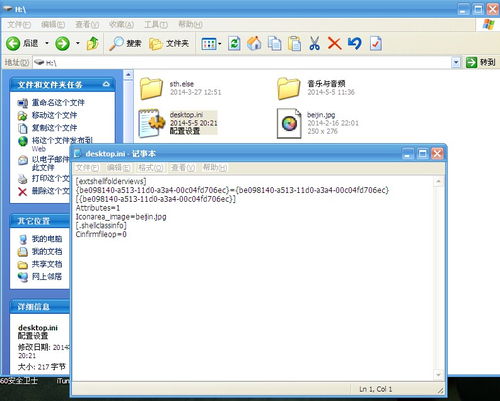The height and width of the screenshot is (401, 500).
Task: Collapse the 文件和文件夹任务 panel
Action: coord(106,84)
